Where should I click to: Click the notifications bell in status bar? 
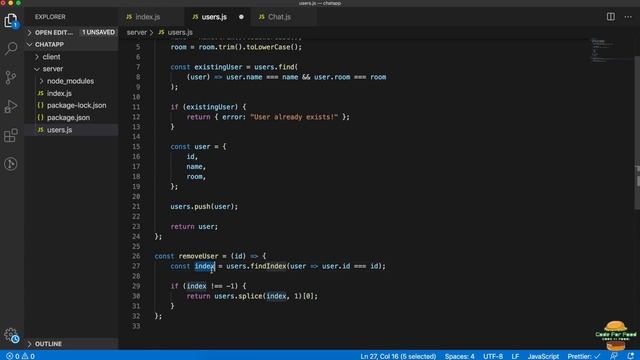pyautogui.click(x=631, y=356)
